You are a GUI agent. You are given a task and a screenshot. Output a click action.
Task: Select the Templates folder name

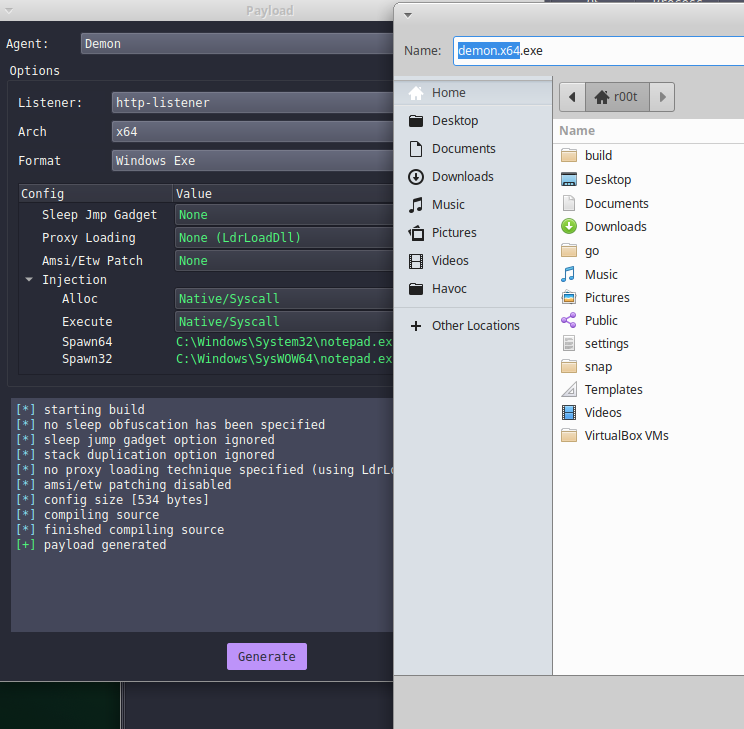pos(614,389)
